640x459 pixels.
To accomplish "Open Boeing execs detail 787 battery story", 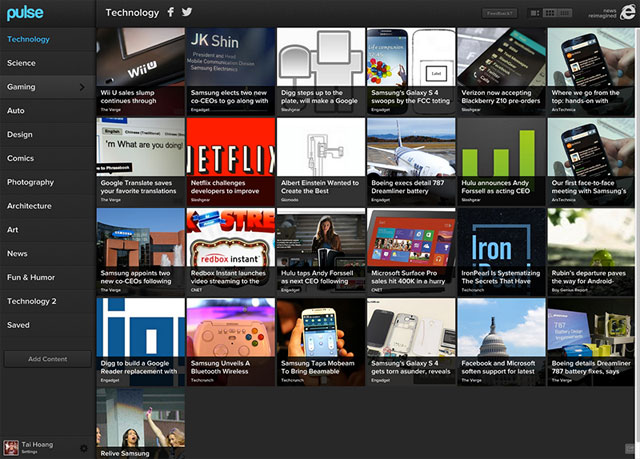I will pos(411,162).
